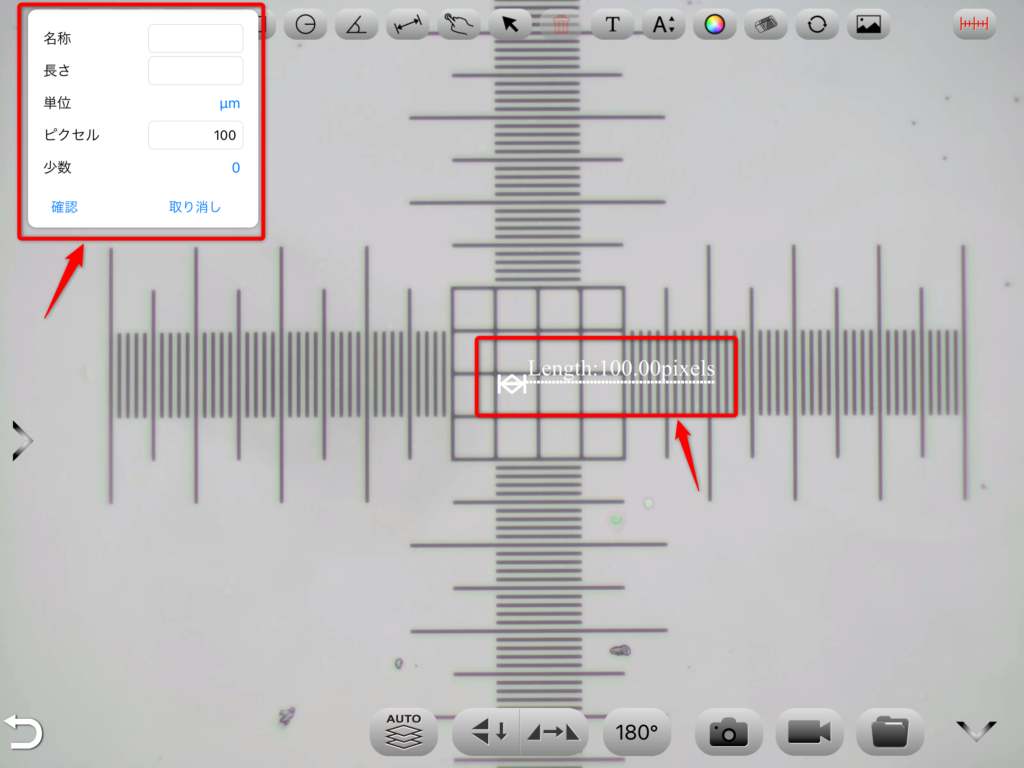Click the 取り消し cancel button
This screenshot has width=1024, height=768.
(195, 207)
